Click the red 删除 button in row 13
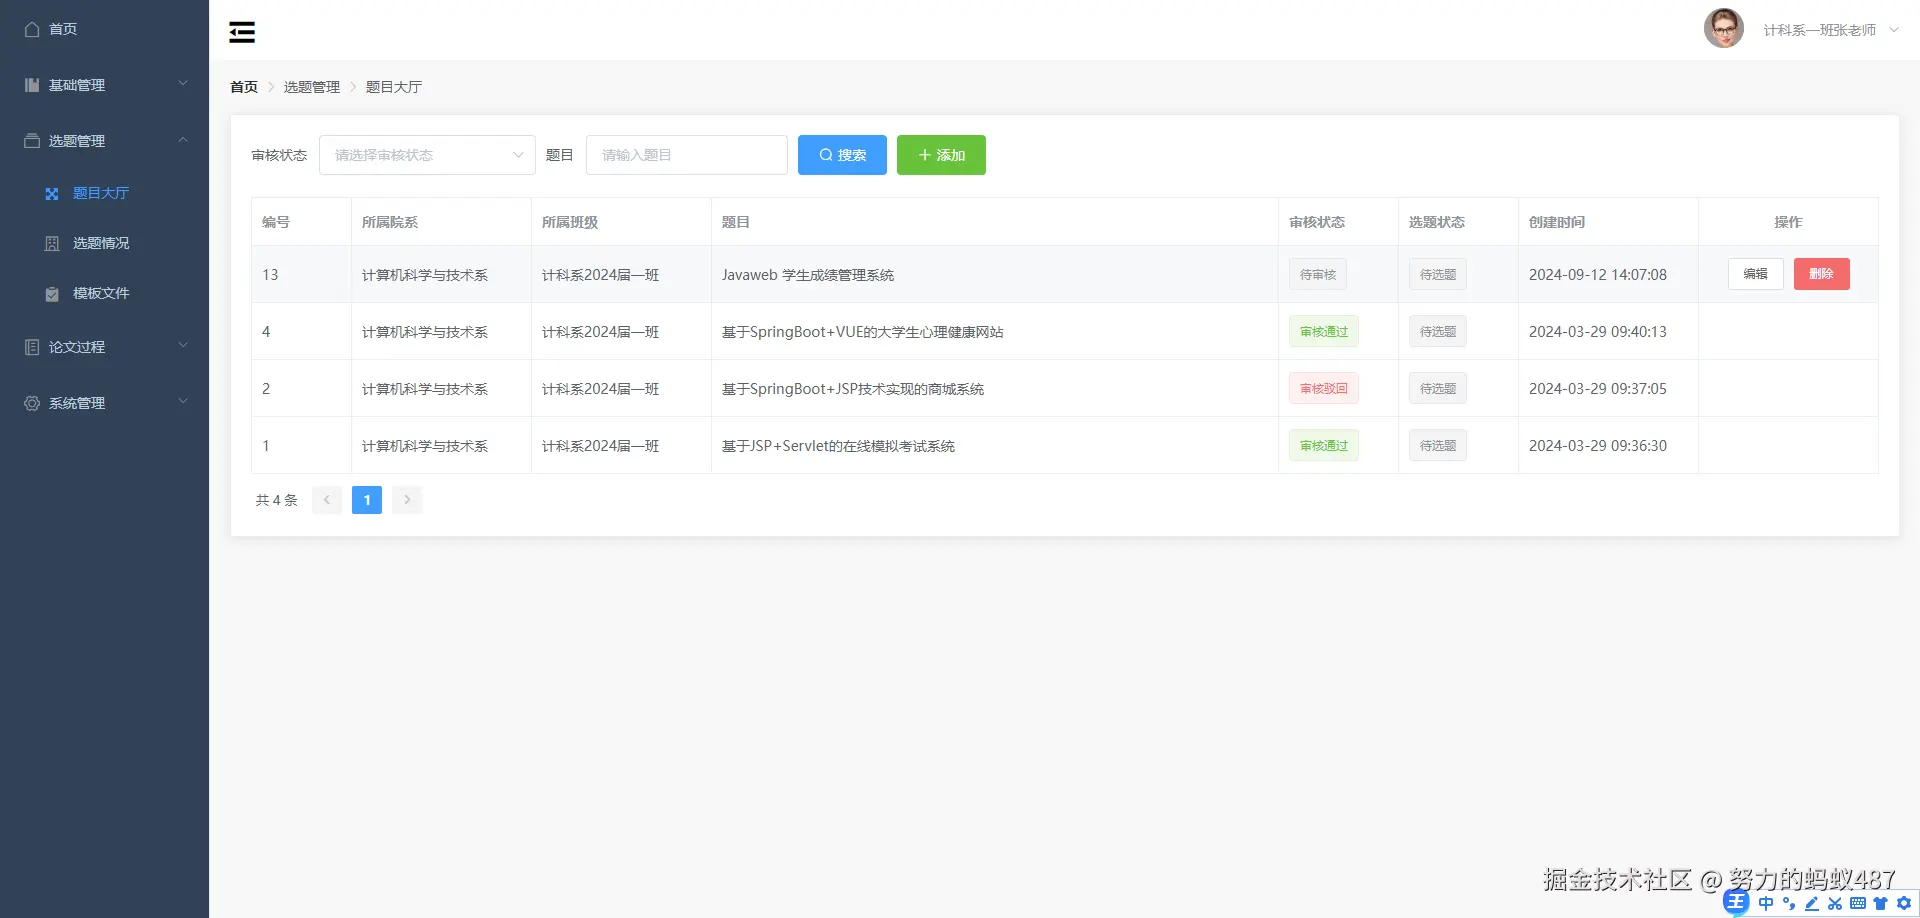The image size is (1920, 918). [x=1822, y=274]
